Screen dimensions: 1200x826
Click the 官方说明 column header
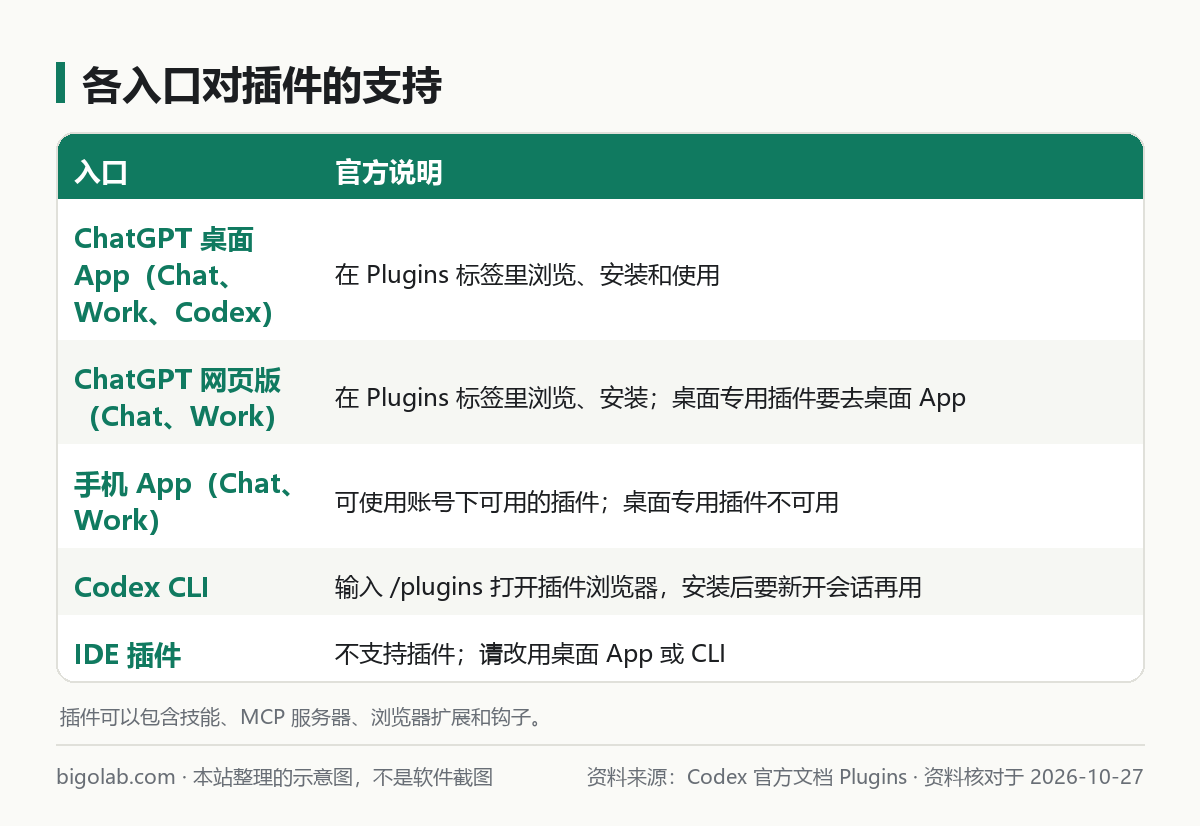pos(388,173)
